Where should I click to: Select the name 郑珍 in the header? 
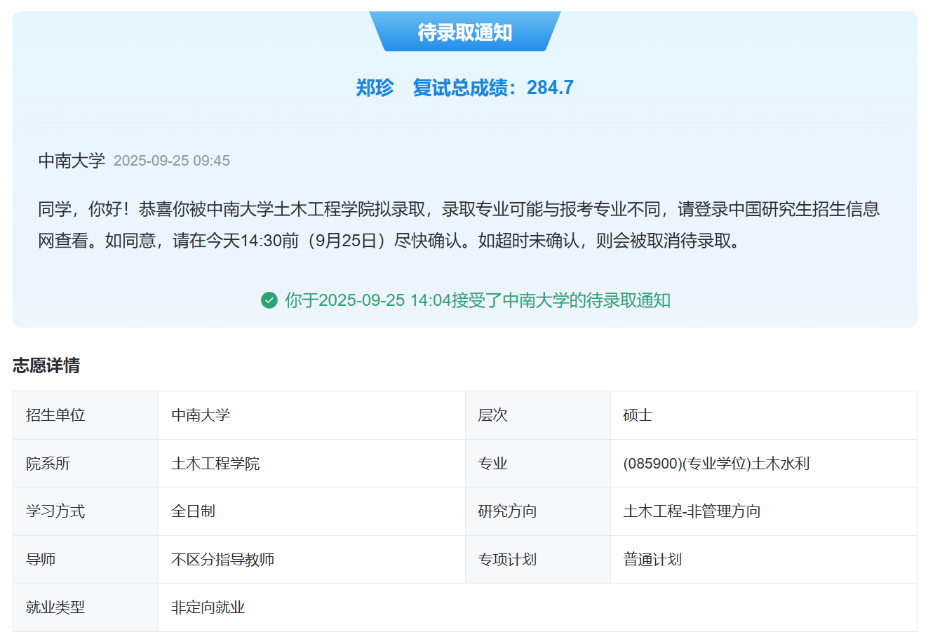pyautogui.click(x=375, y=87)
